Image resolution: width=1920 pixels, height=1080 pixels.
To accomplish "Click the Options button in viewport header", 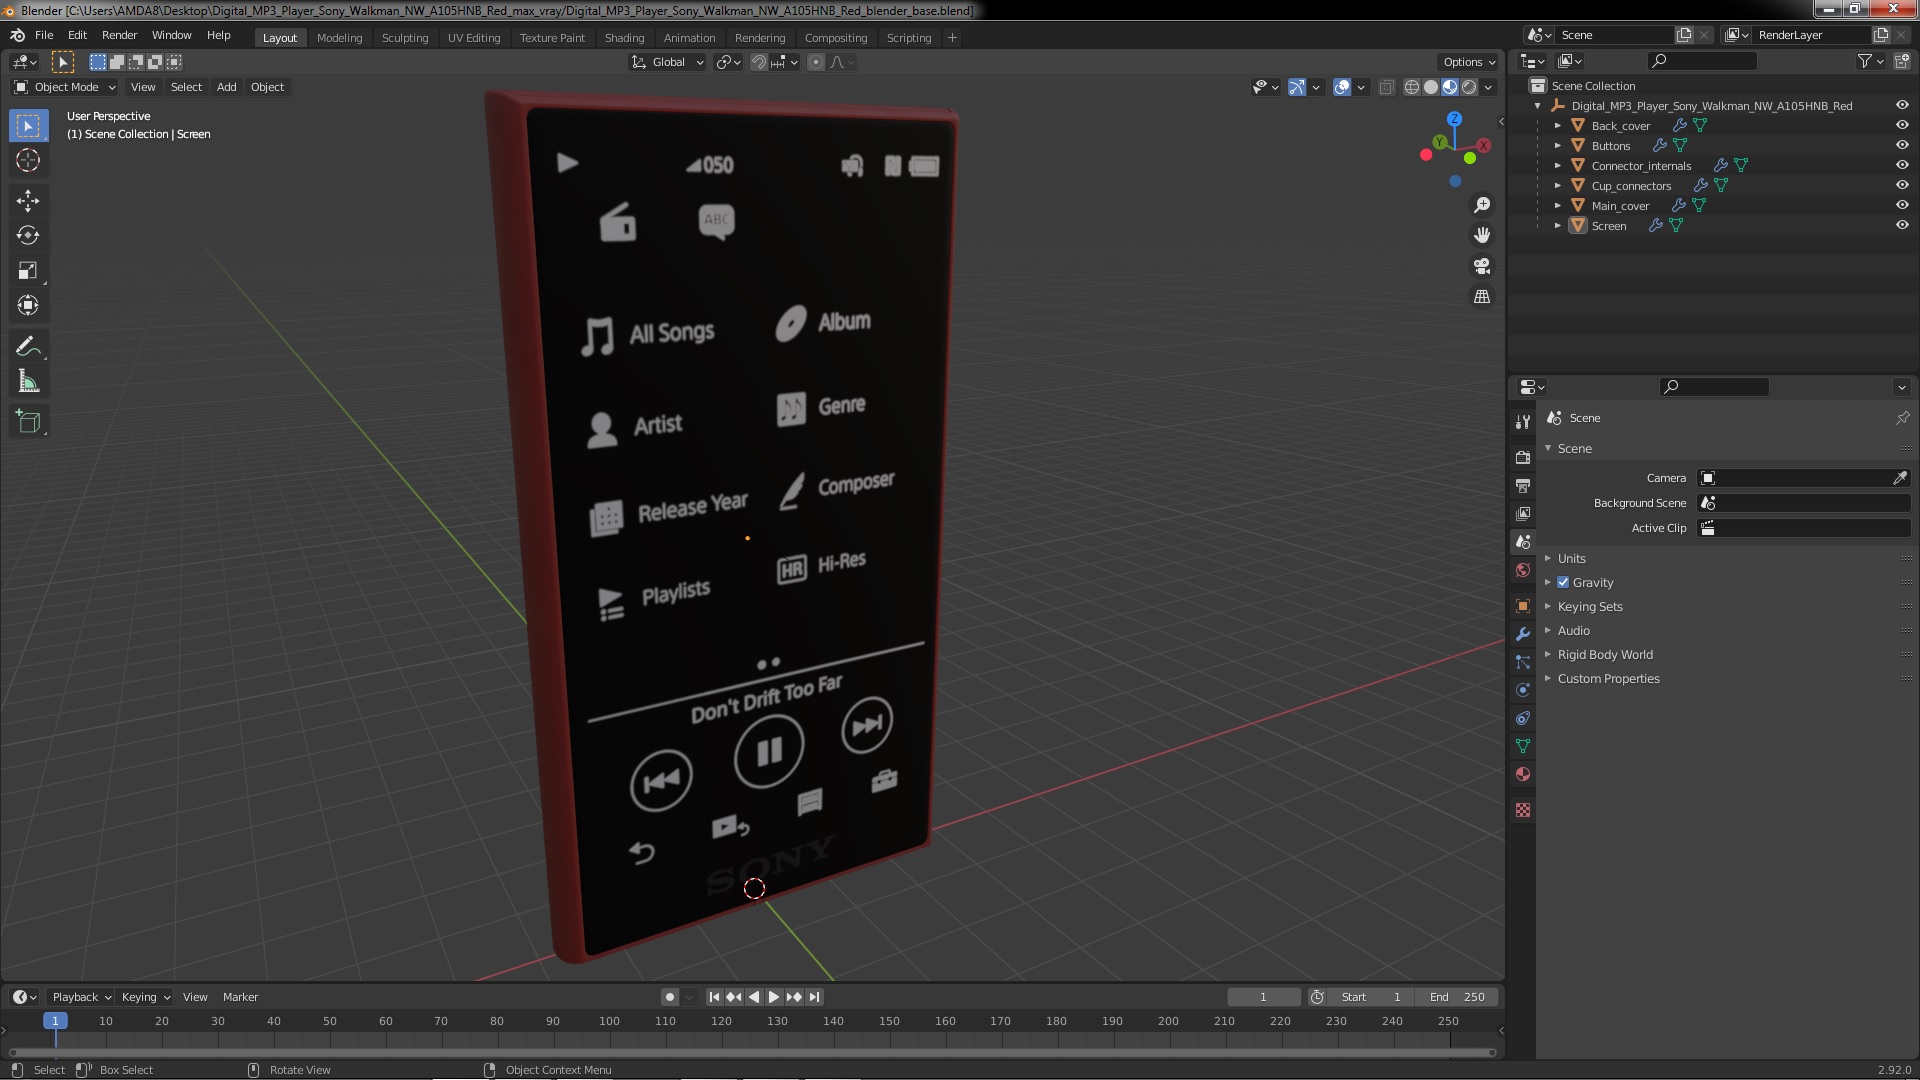I will [1468, 62].
